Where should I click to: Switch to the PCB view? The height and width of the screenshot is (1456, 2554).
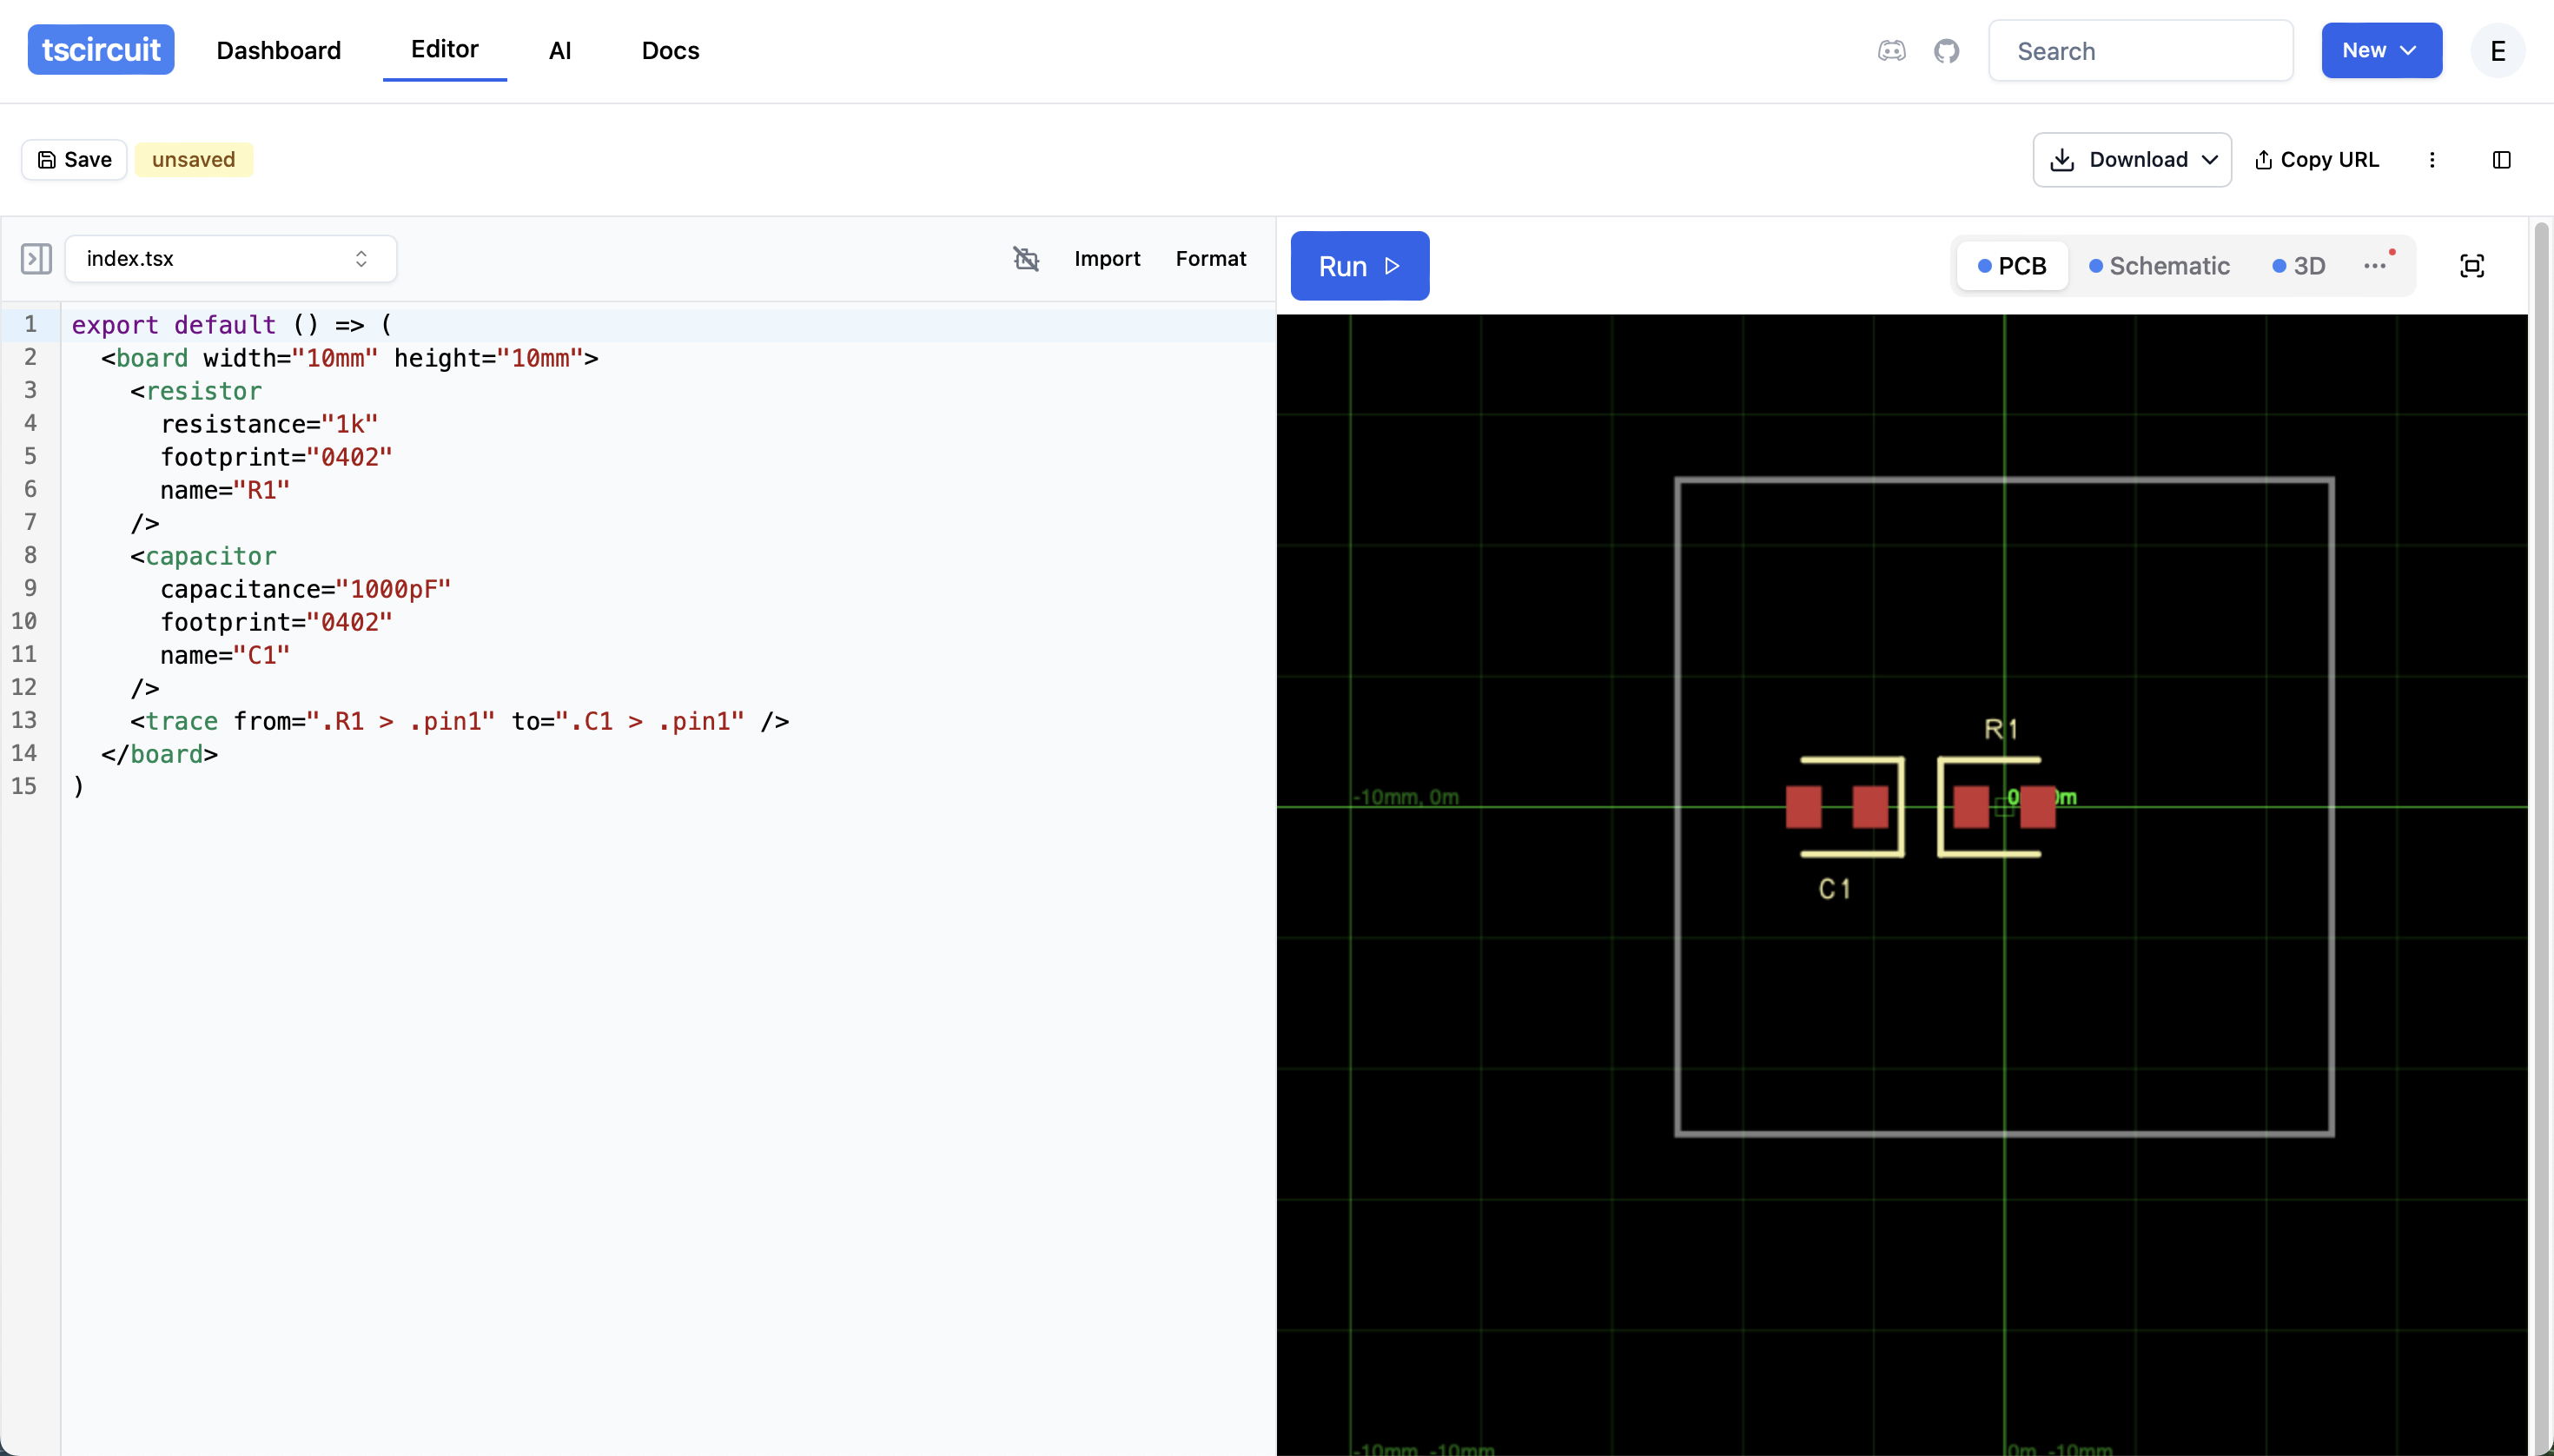coord(2012,266)
